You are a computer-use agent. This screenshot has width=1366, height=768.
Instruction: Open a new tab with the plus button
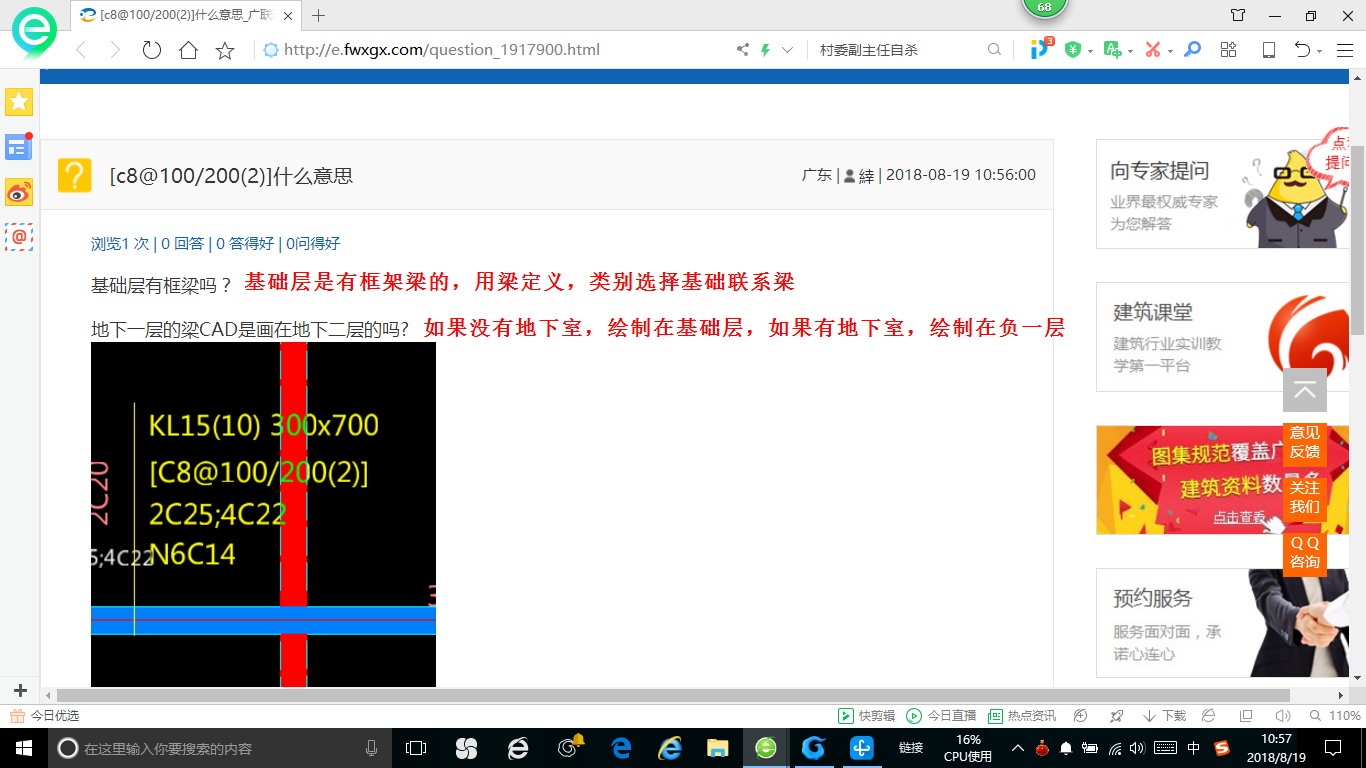click(x=318, y=16)
